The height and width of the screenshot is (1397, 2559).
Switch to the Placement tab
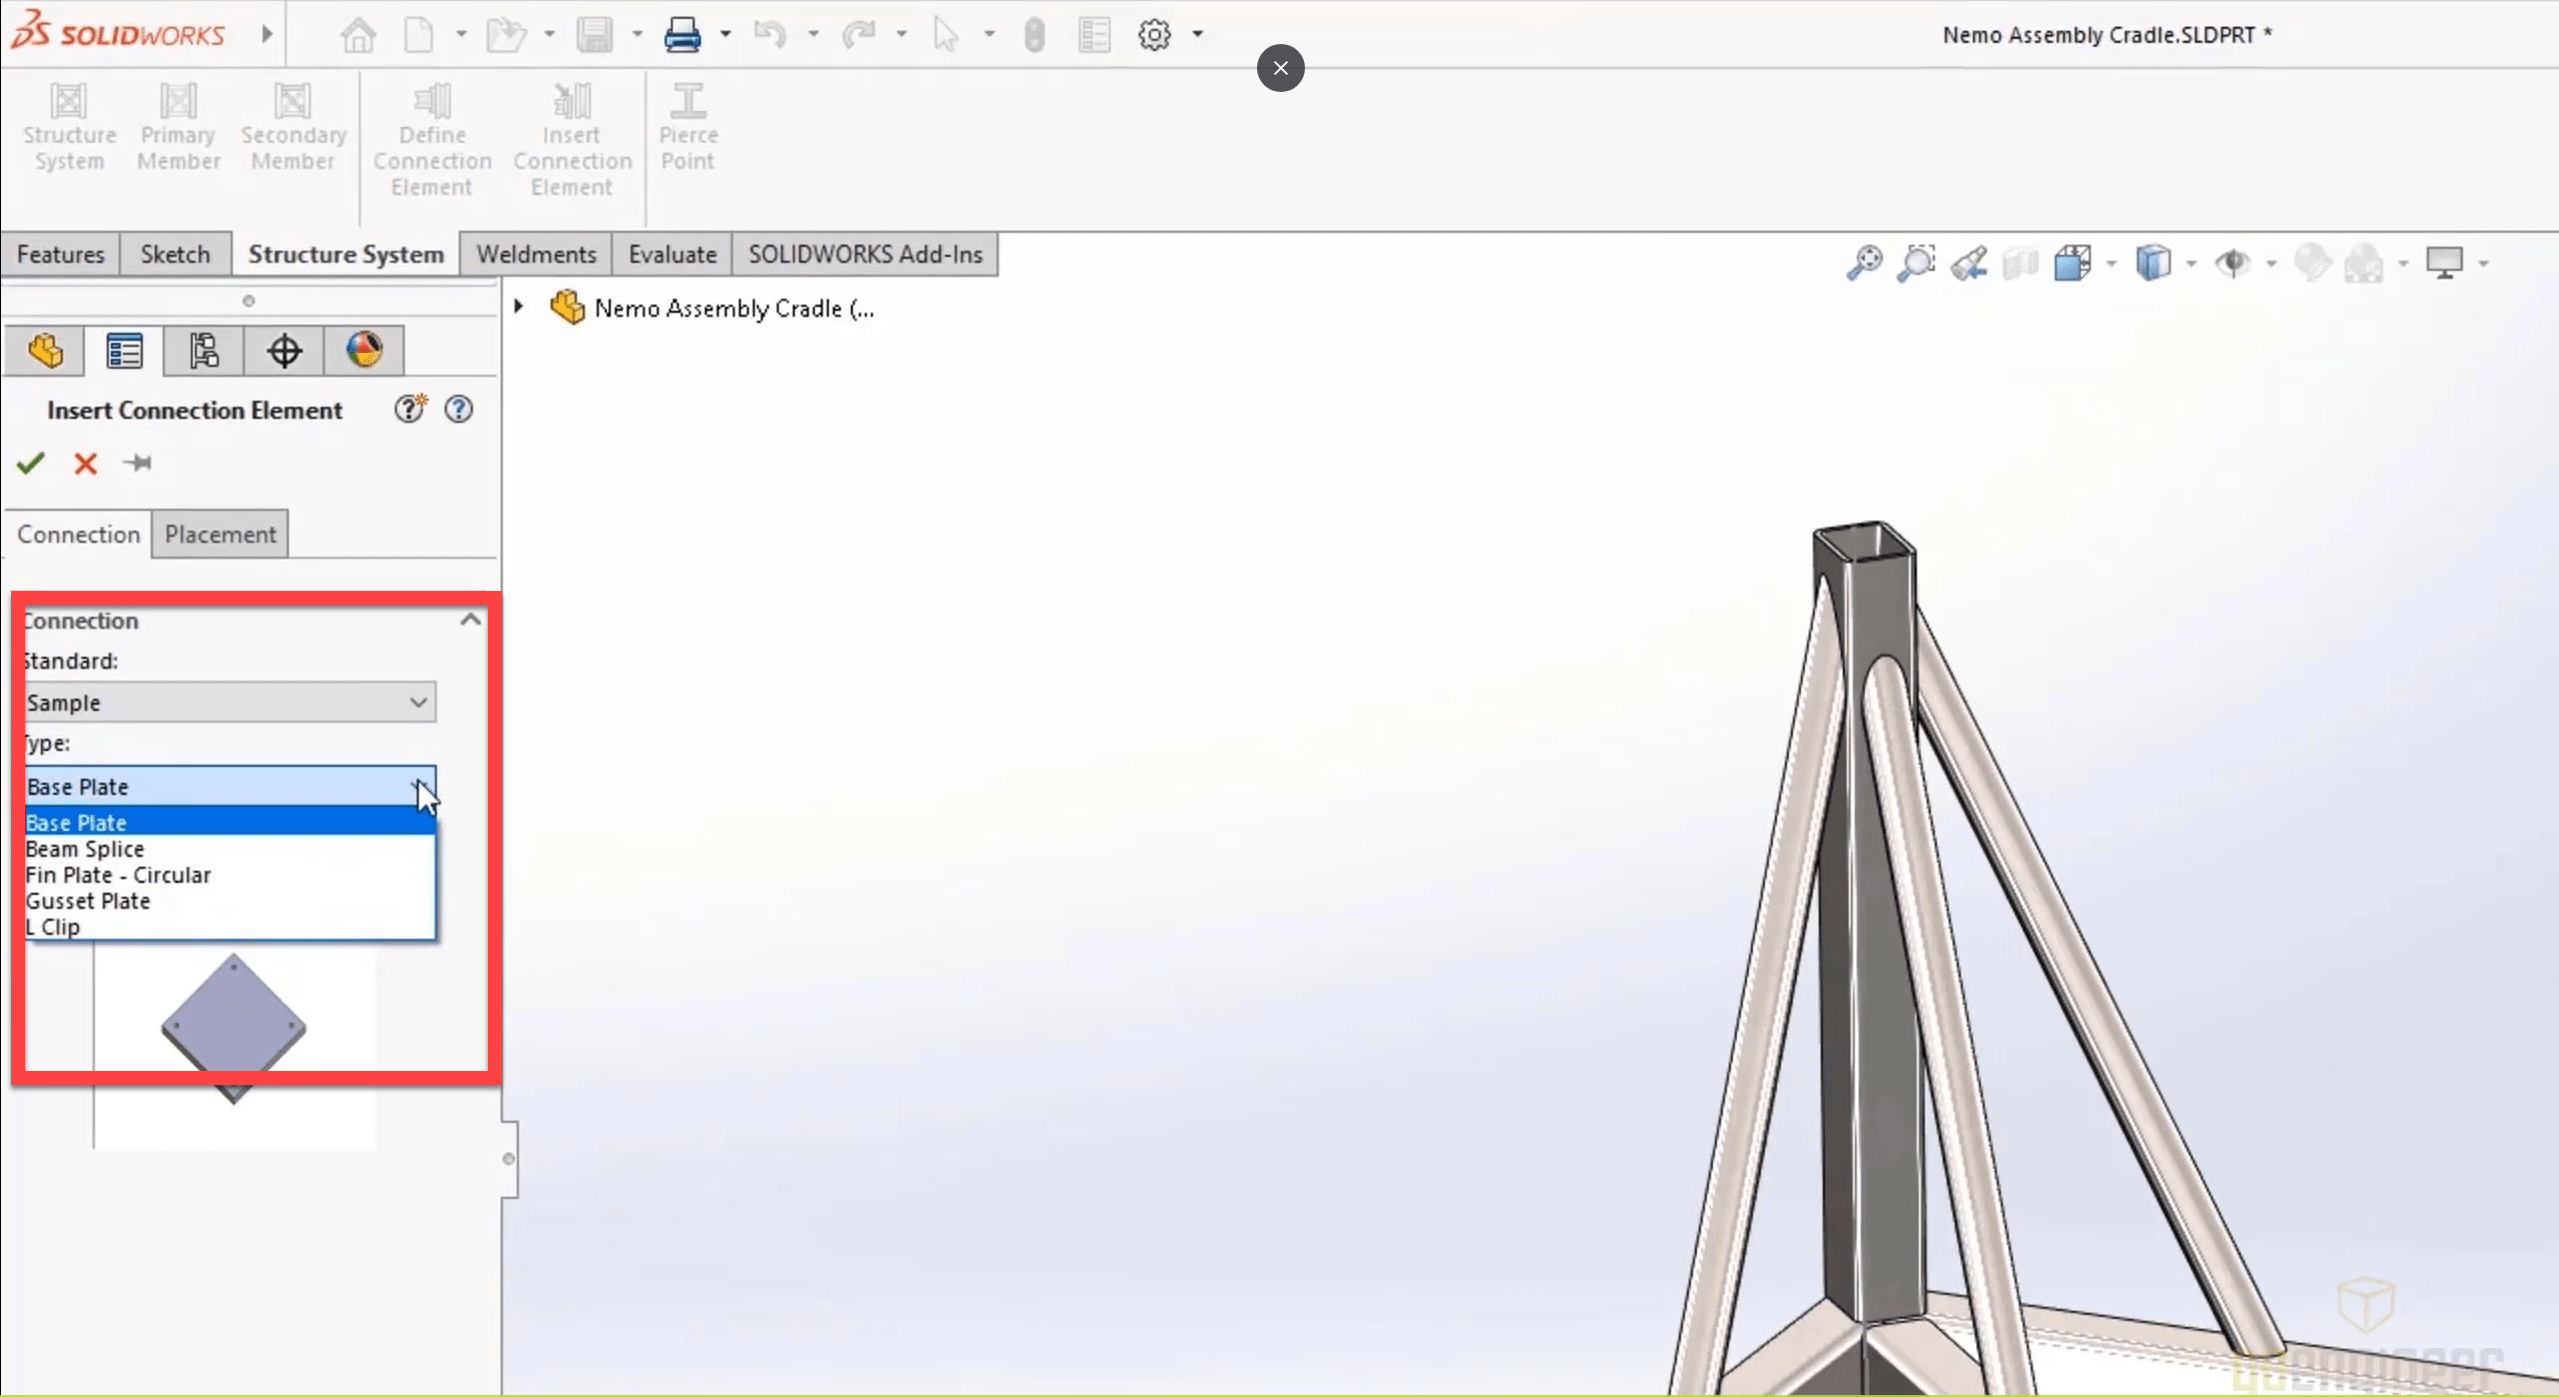point(220,534)
